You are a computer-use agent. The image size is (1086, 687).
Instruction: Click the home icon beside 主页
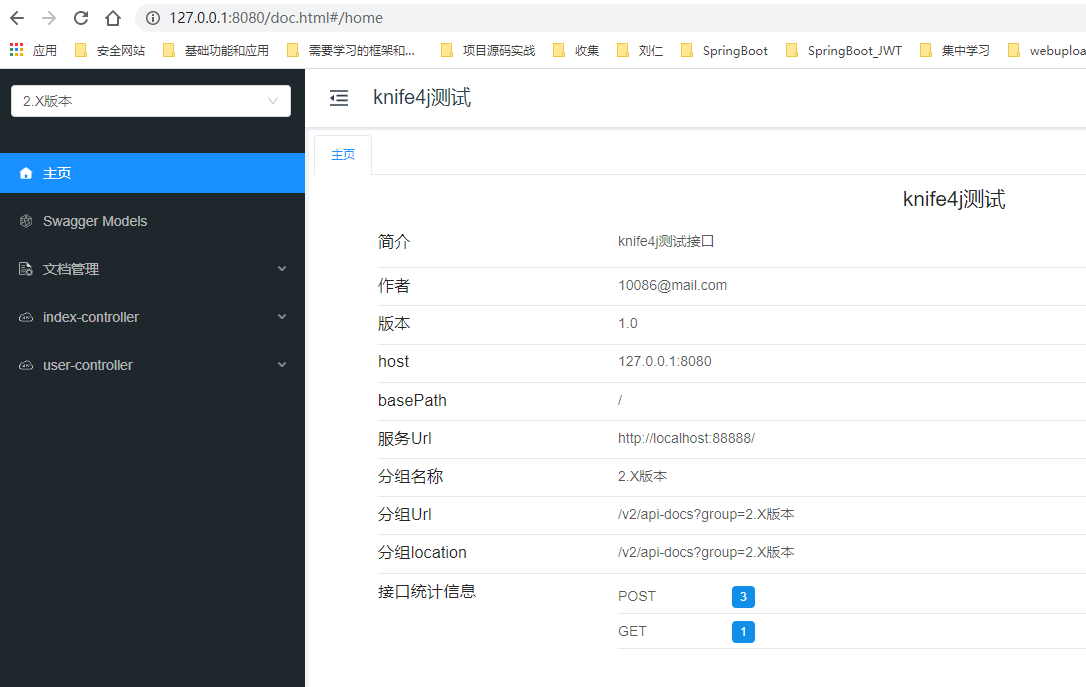tap(26, 173)
